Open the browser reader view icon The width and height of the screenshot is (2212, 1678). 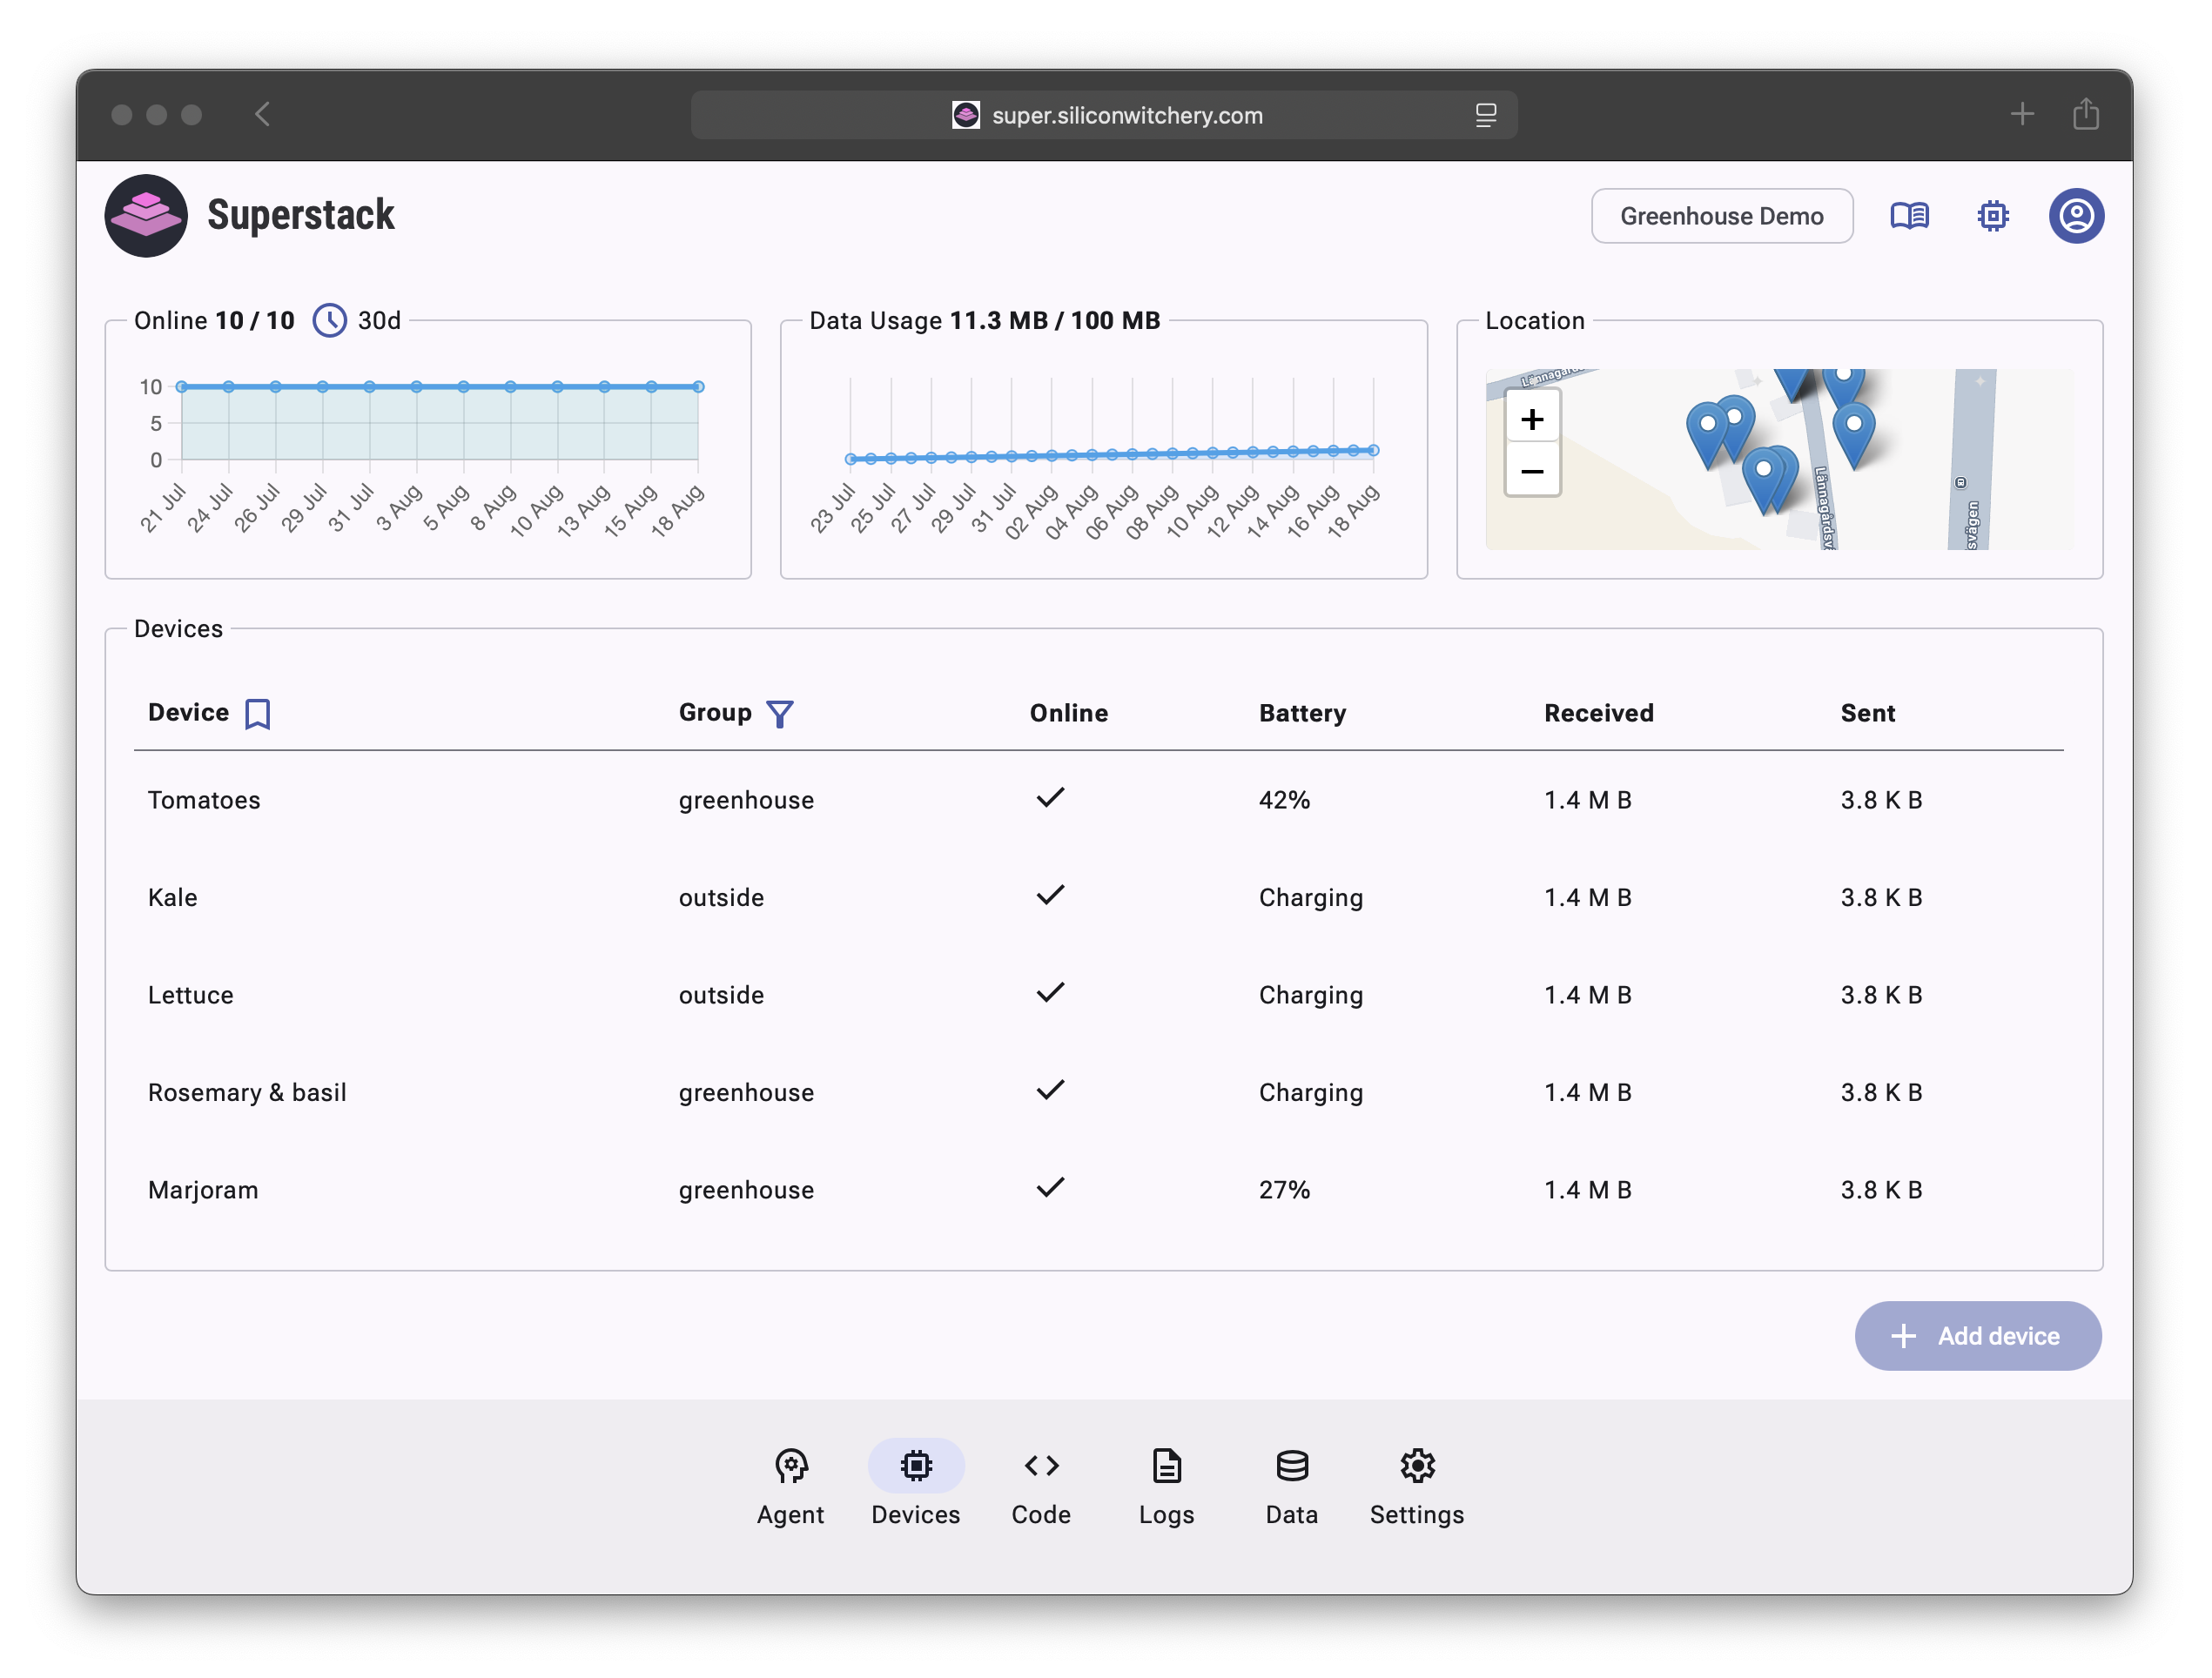1486,115
